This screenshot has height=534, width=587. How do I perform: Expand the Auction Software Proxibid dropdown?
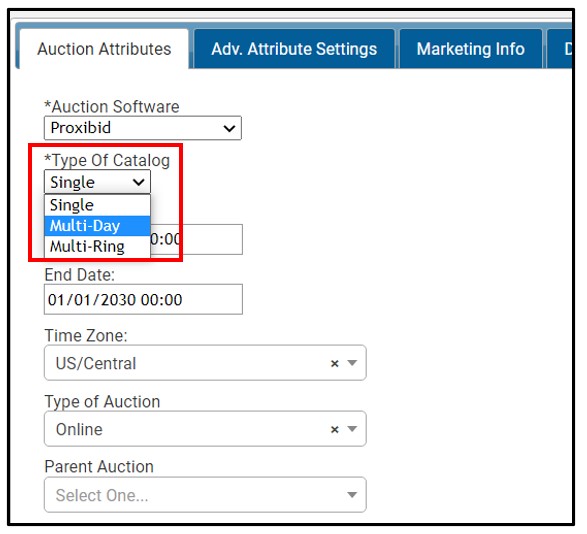tap(143, 128)
